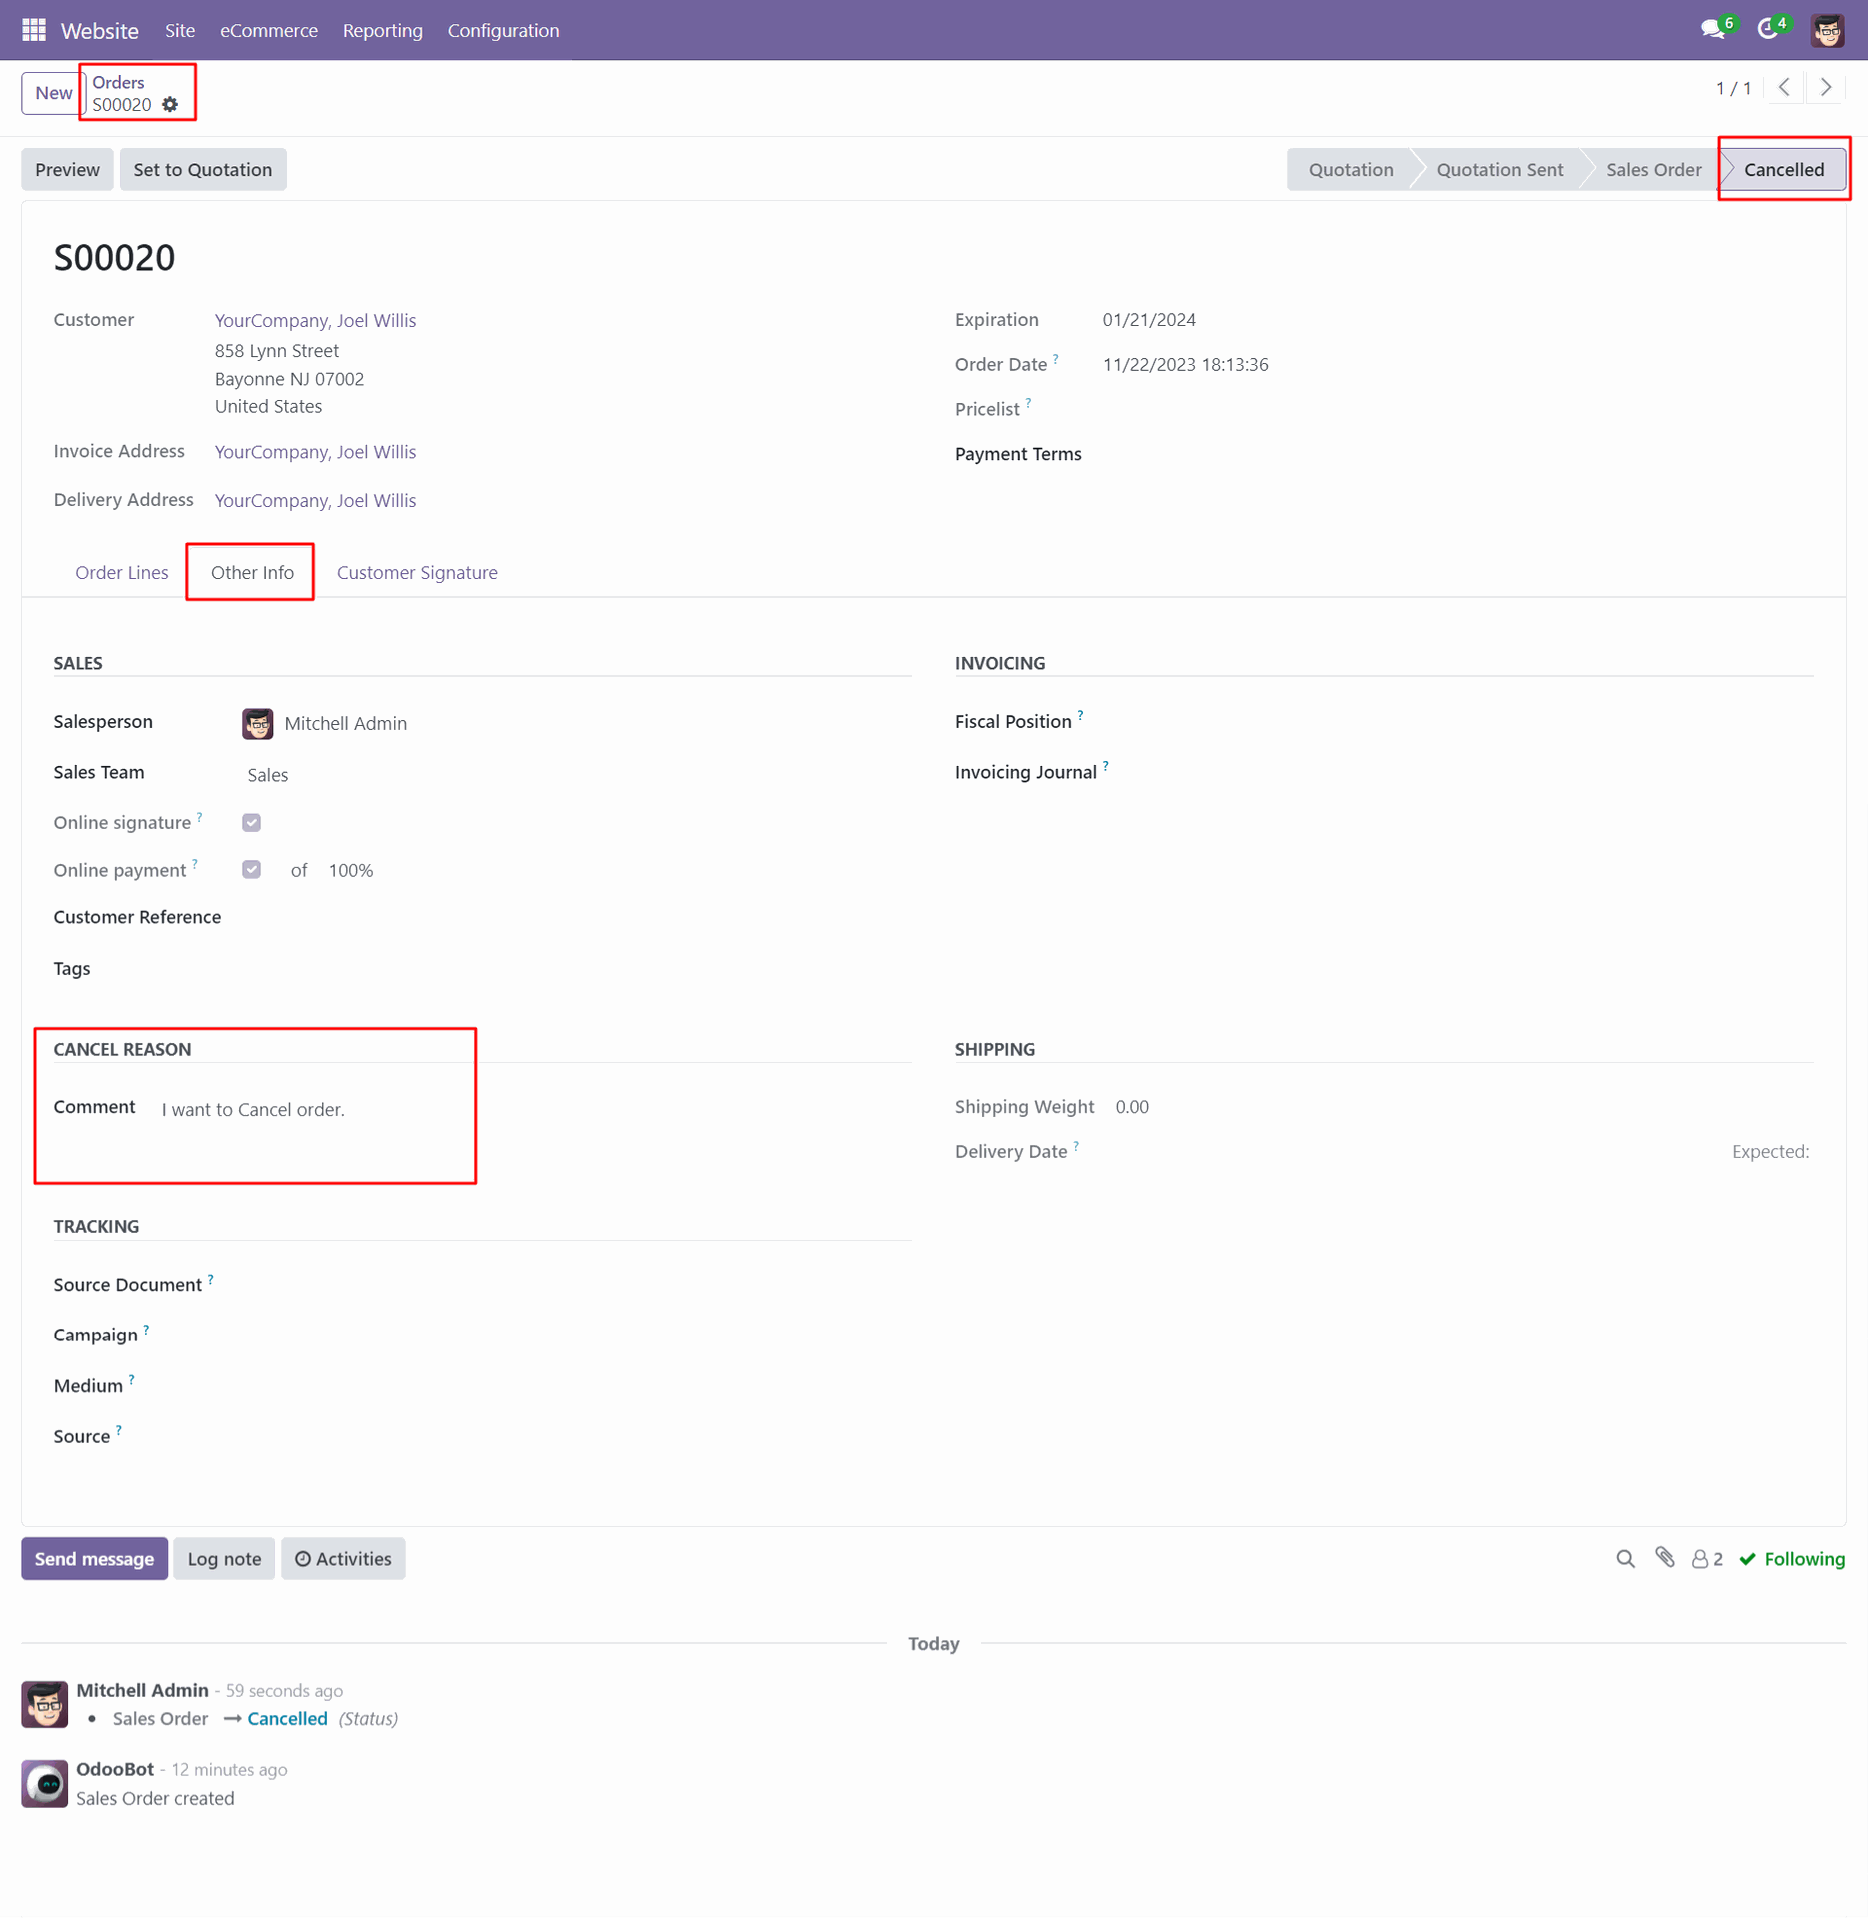Toggle the Online signature checkbox
Viewport: 1868px width, 1920px height.
coord(251,822)
